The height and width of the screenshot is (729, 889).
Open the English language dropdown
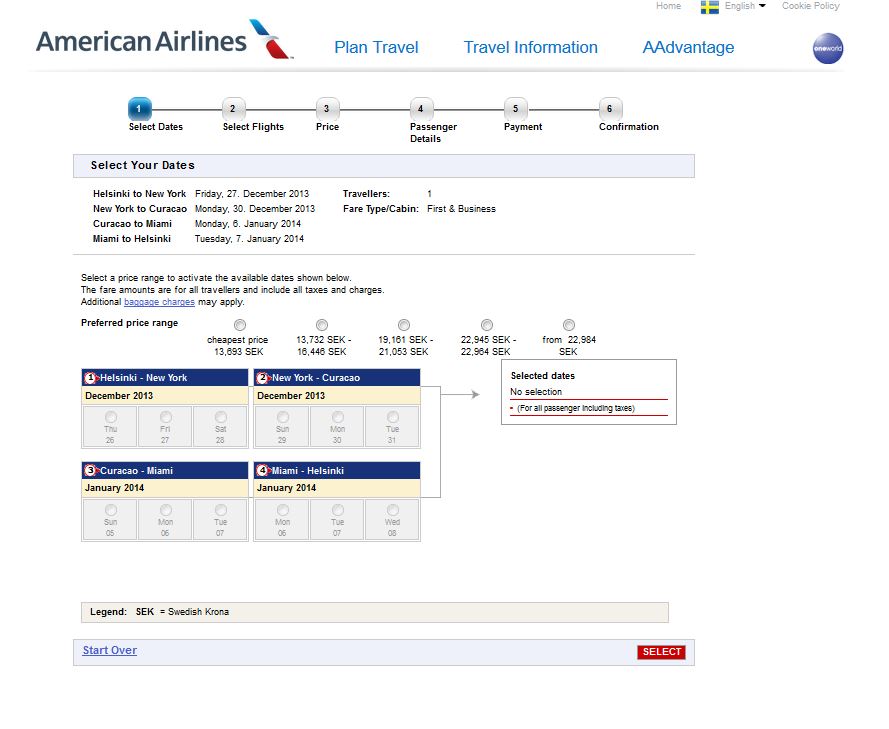pos(745,6)
